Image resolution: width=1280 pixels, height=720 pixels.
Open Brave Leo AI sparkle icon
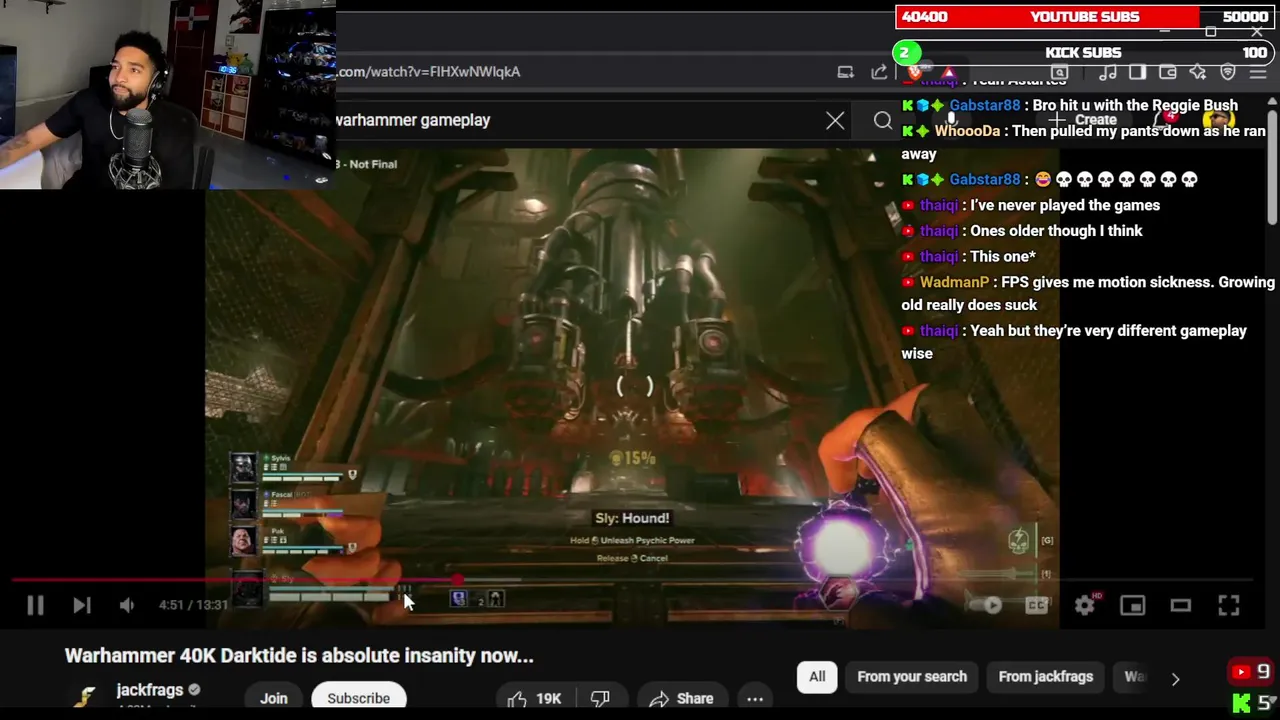(1198, 72)
